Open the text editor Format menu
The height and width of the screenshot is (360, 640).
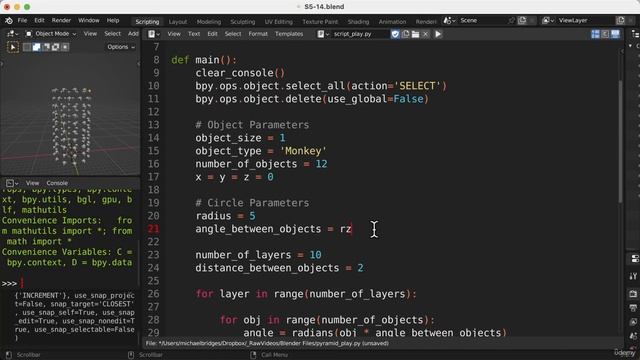(258, 34)
